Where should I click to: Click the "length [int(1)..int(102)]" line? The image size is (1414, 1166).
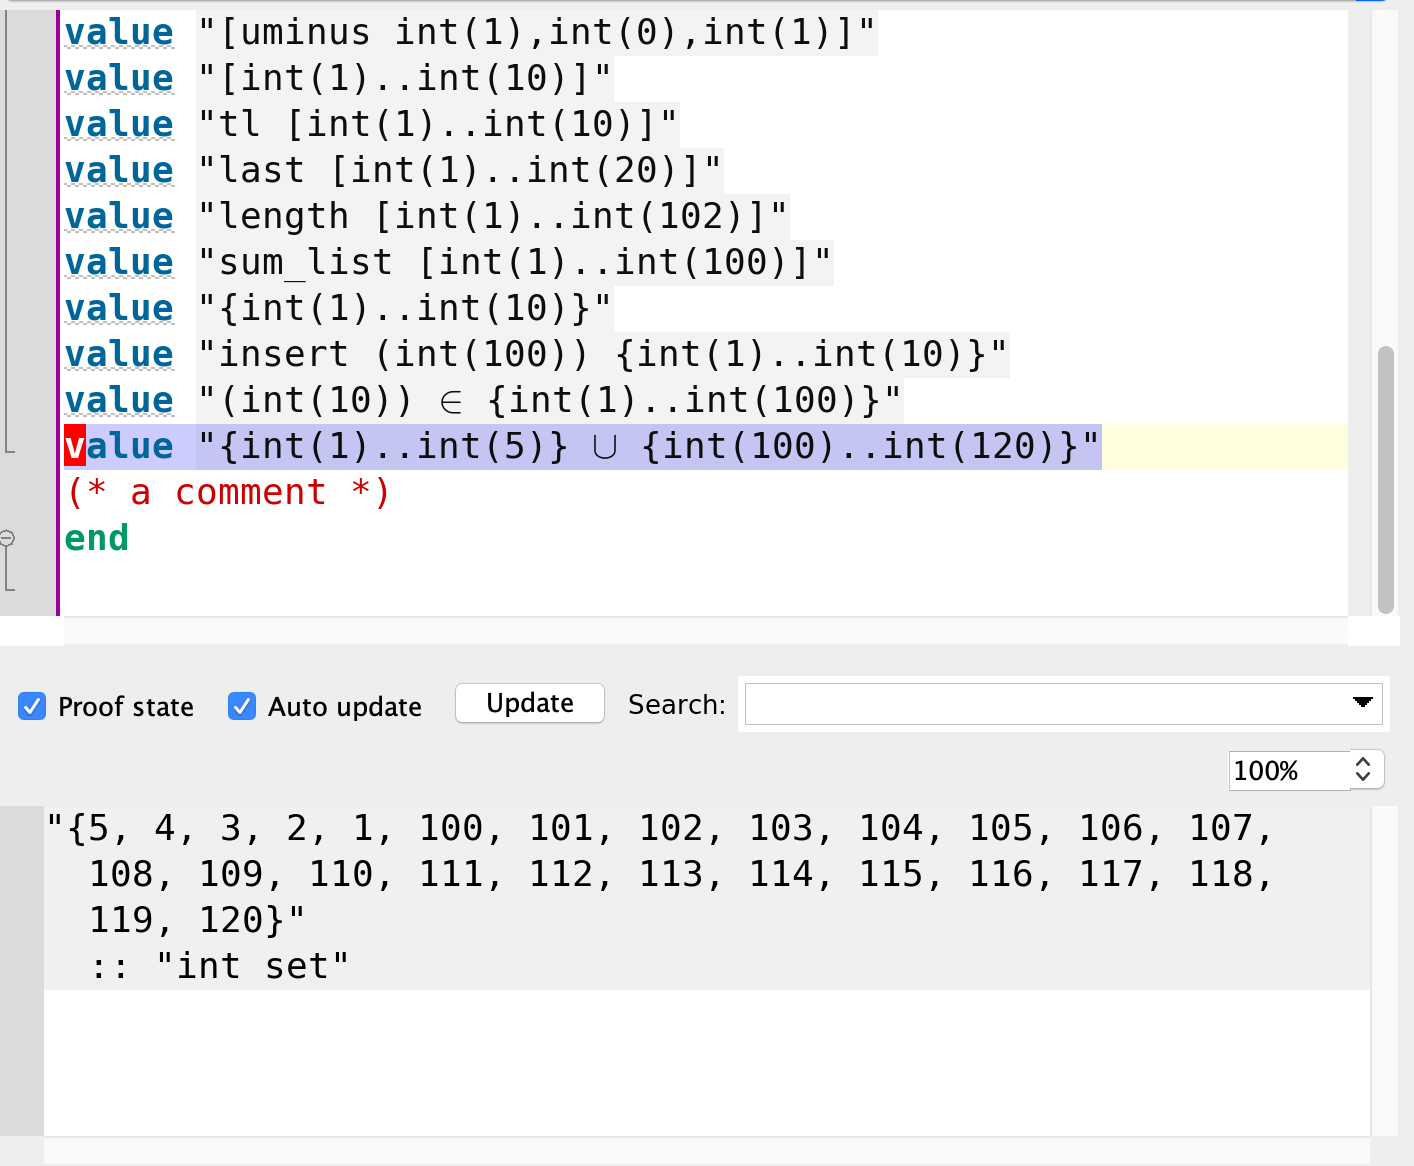click(x=426, y=217)
